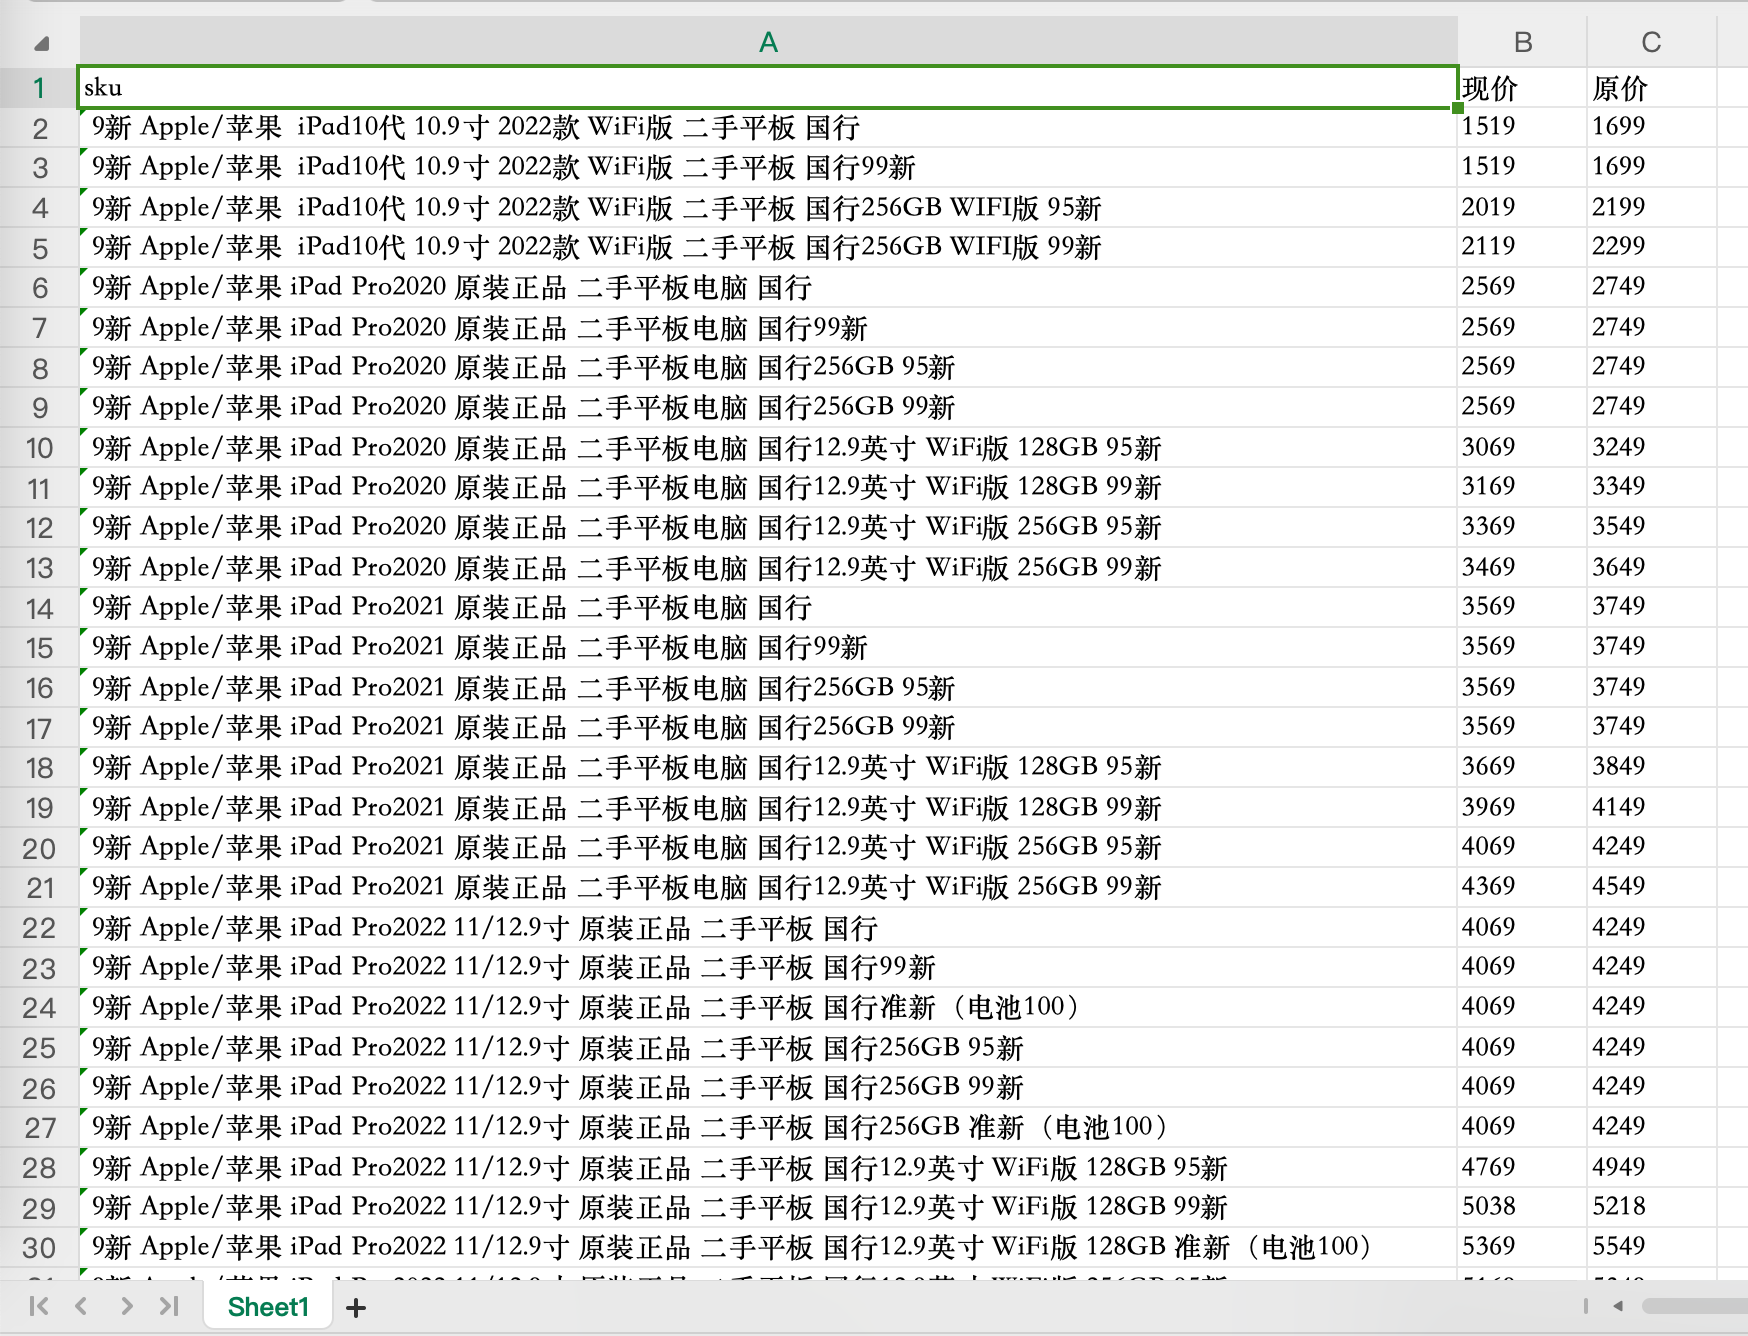Viewport: 1748px width, 1336px height.
Task: Go to previous sheet arrow
Action: click(82, 1306)
